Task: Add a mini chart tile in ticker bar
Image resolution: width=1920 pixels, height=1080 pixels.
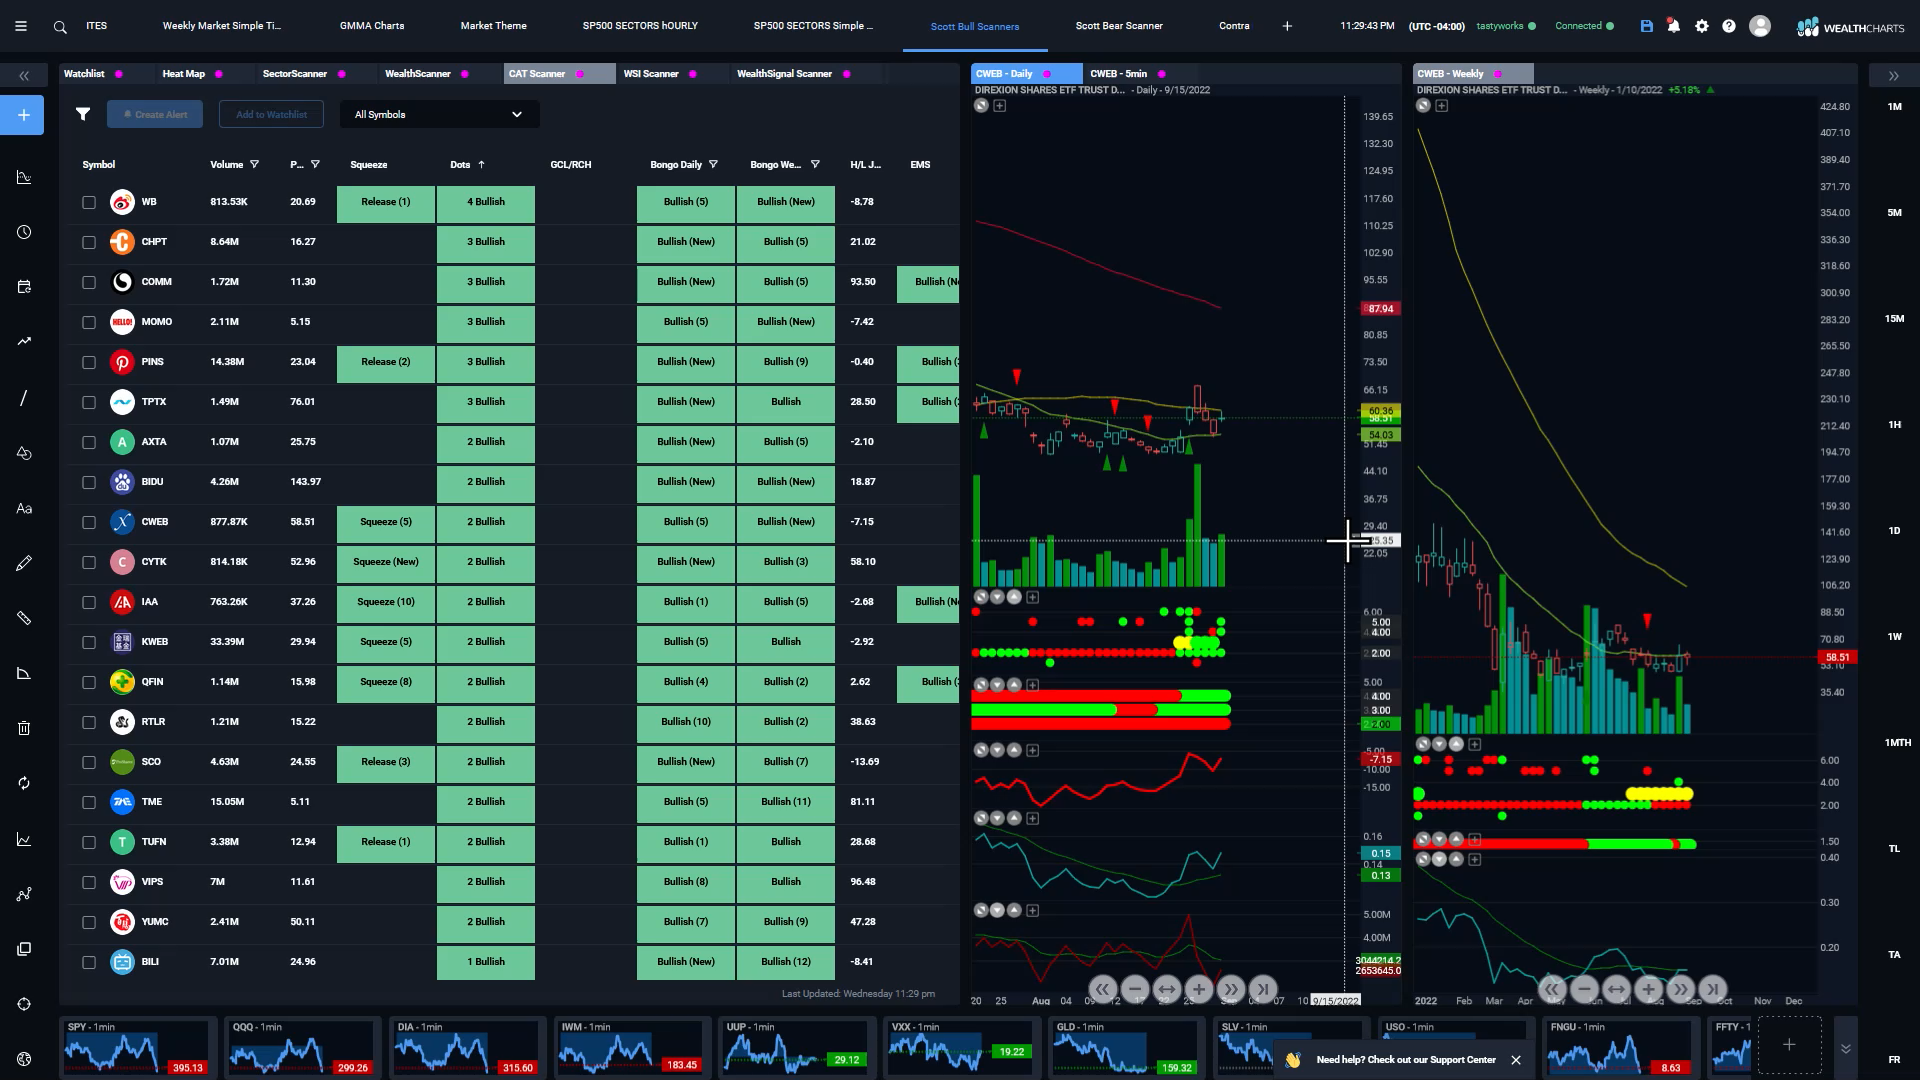Action: 1789,1045
